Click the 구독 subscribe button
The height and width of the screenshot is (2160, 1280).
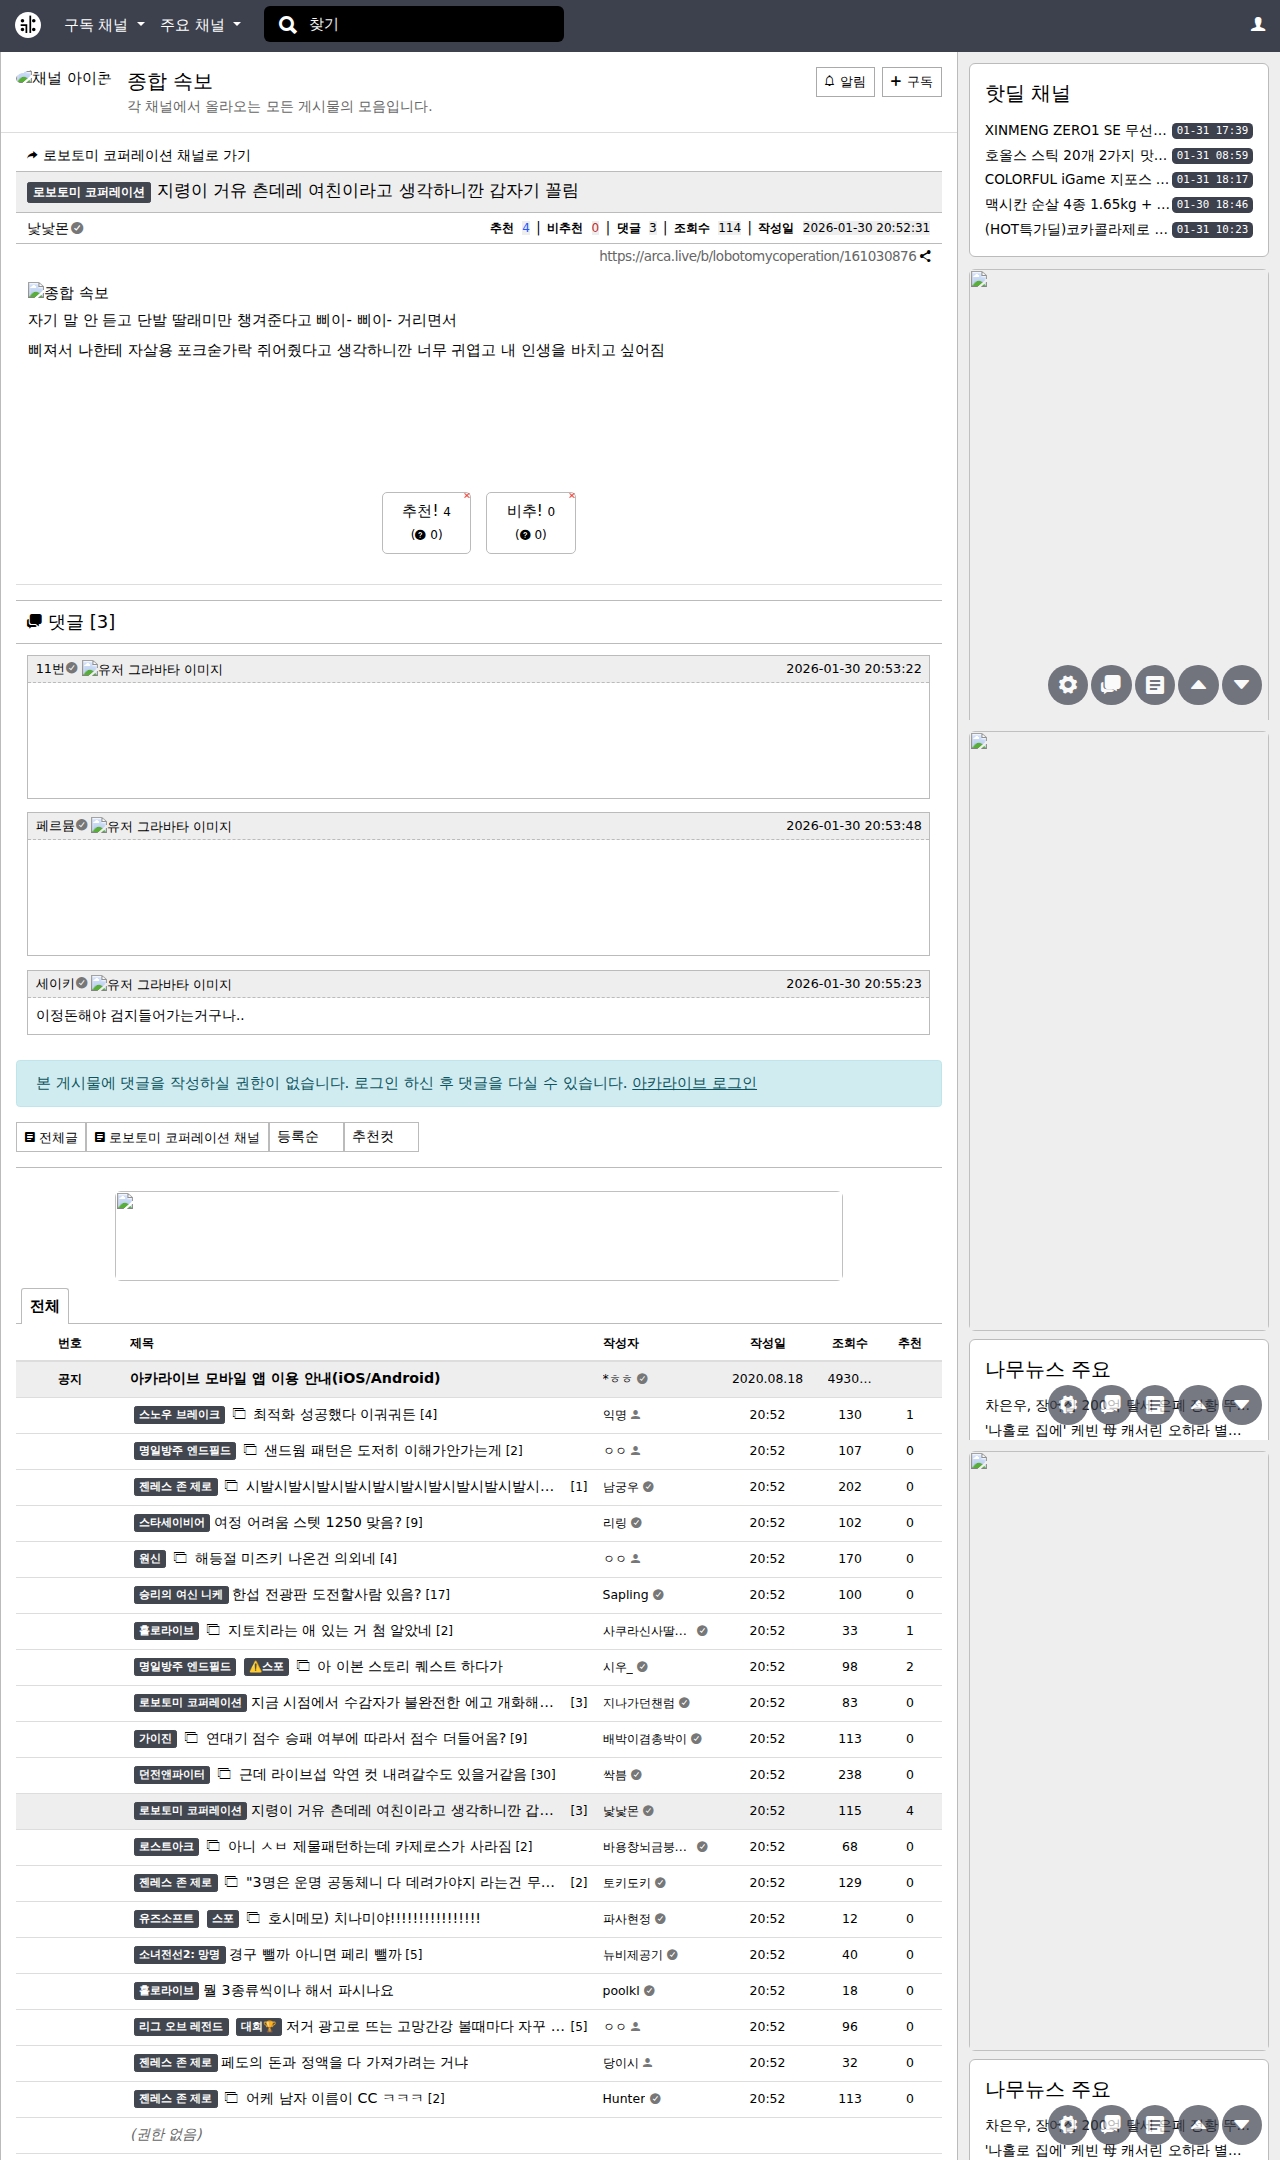[x=911, y=82]
